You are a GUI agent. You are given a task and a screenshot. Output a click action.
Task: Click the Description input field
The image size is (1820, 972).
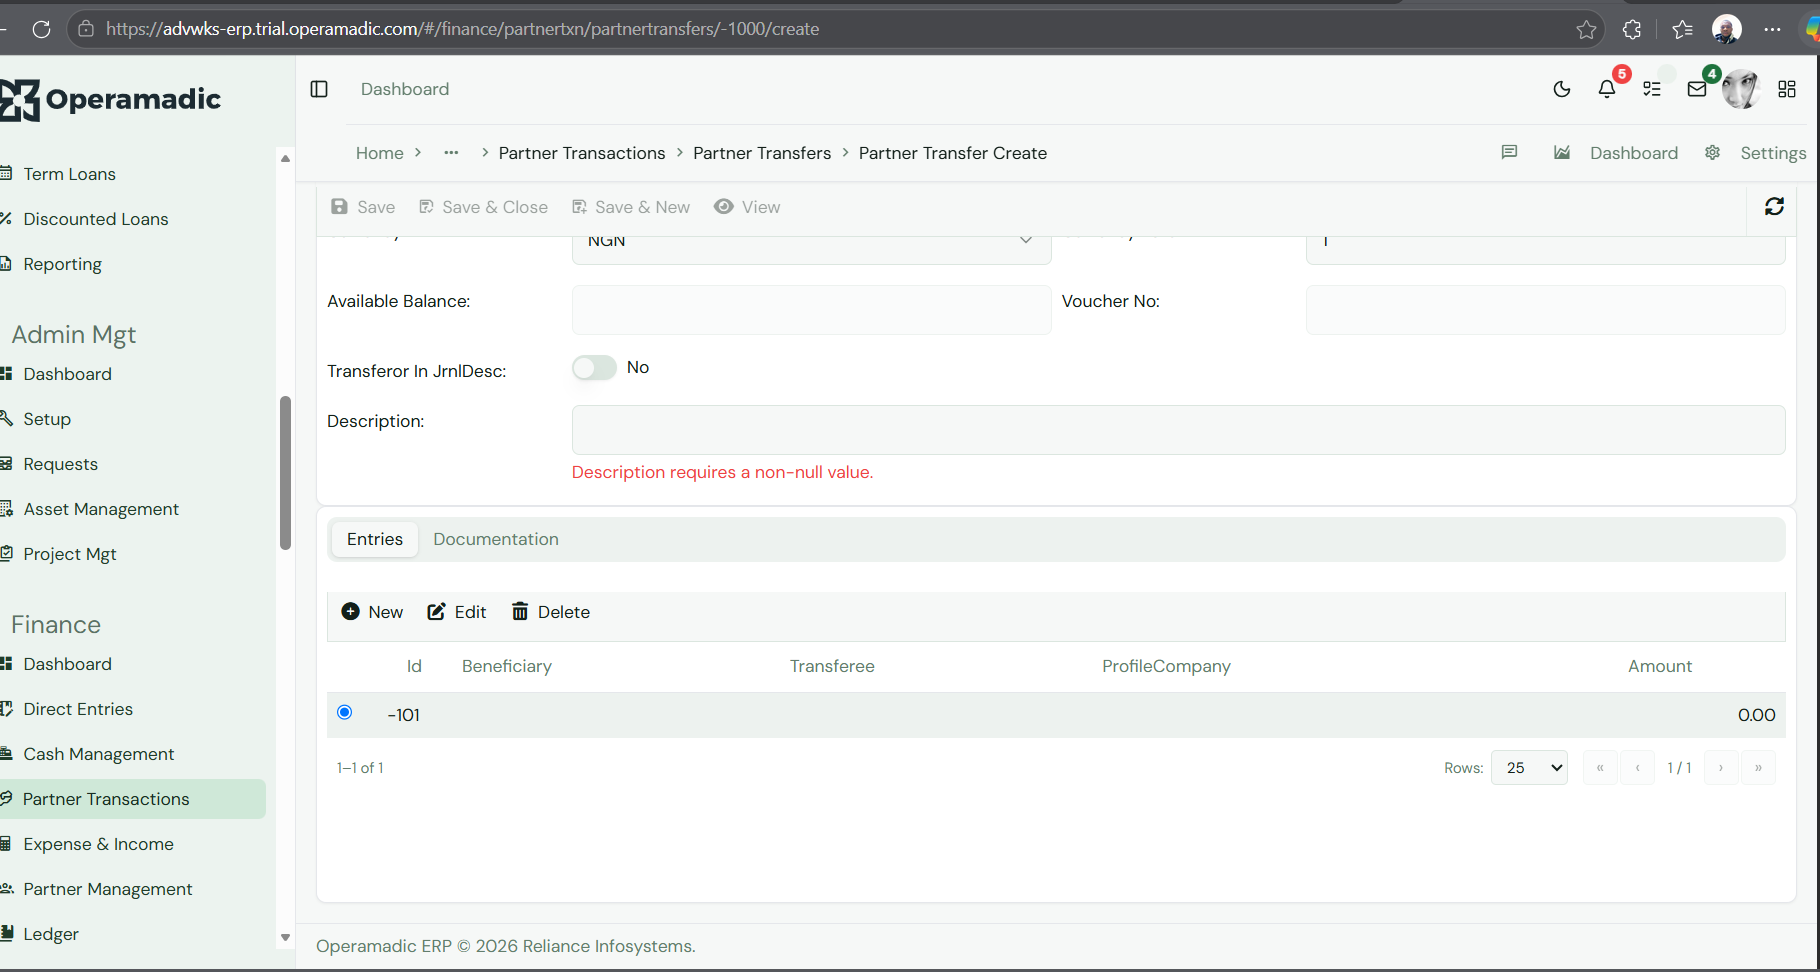1178,430
